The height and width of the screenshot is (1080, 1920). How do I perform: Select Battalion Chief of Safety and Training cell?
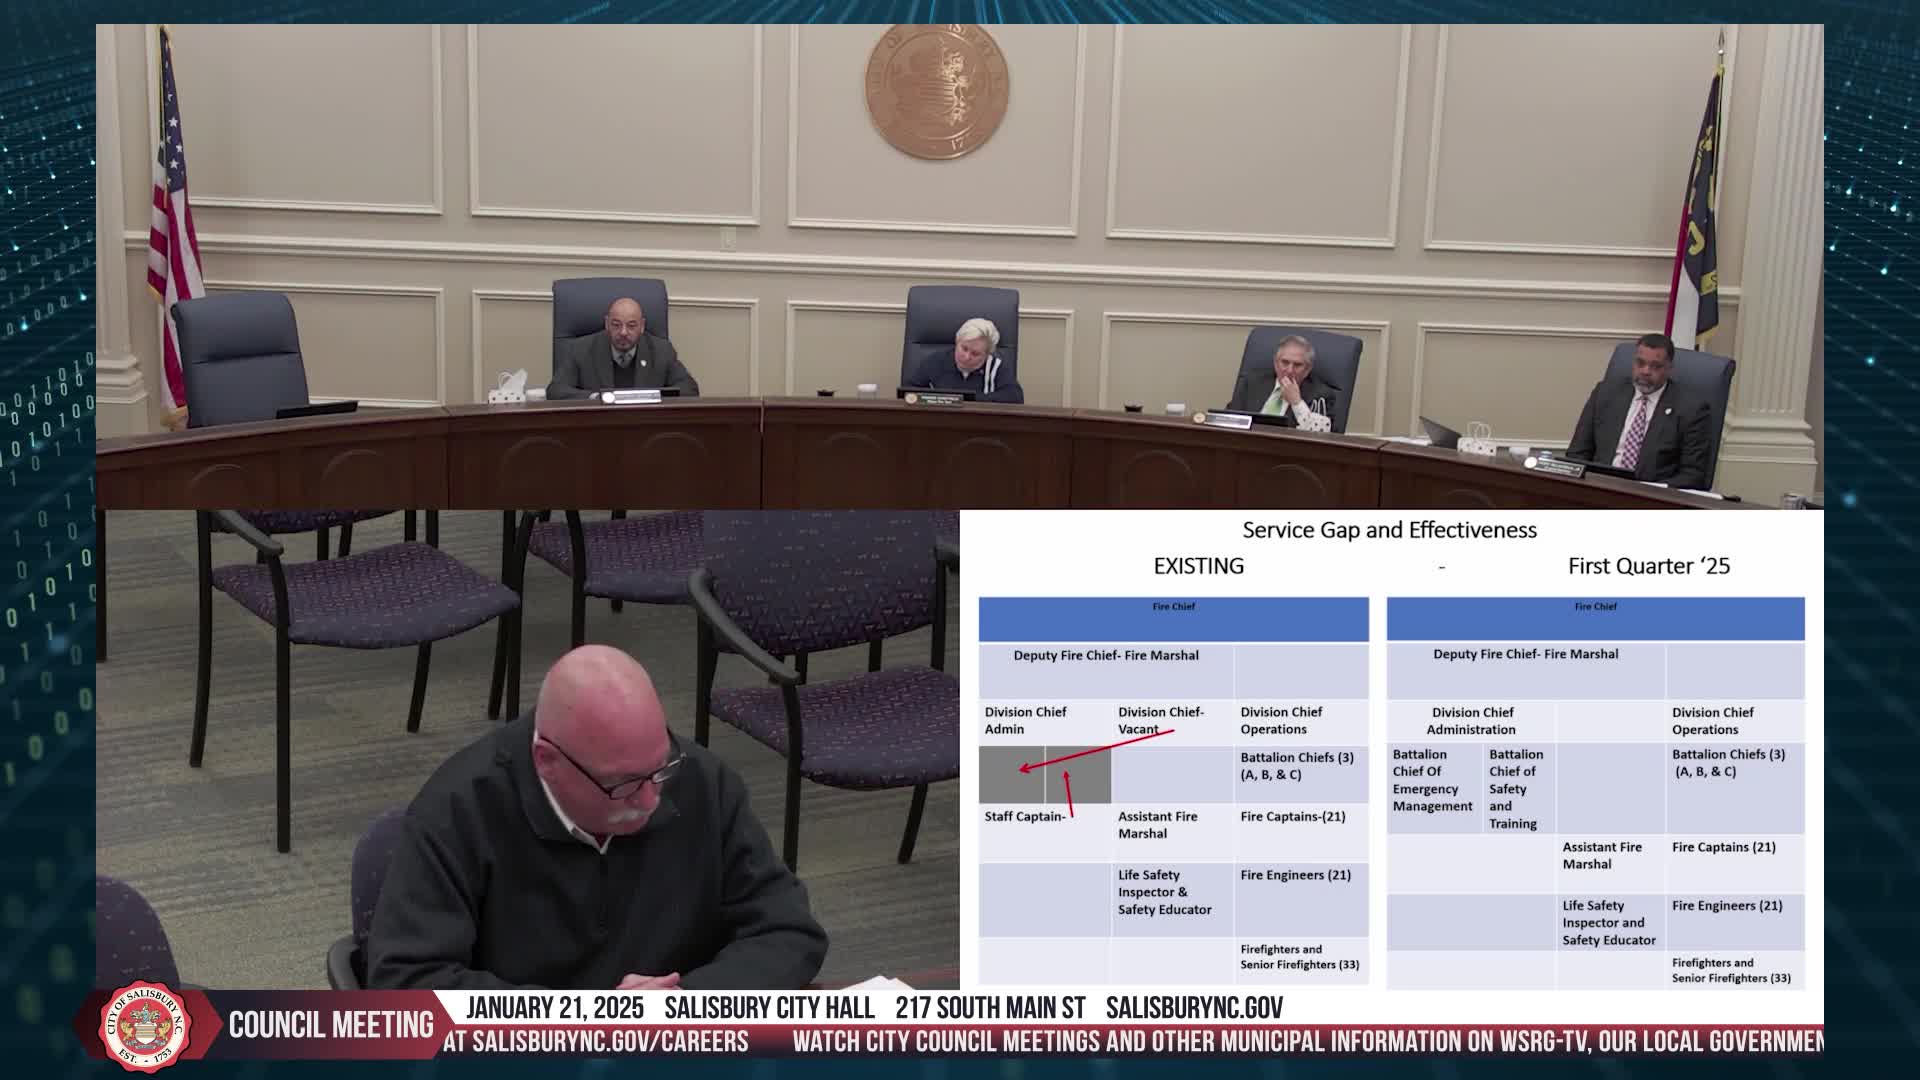[x=1518, y=788]
